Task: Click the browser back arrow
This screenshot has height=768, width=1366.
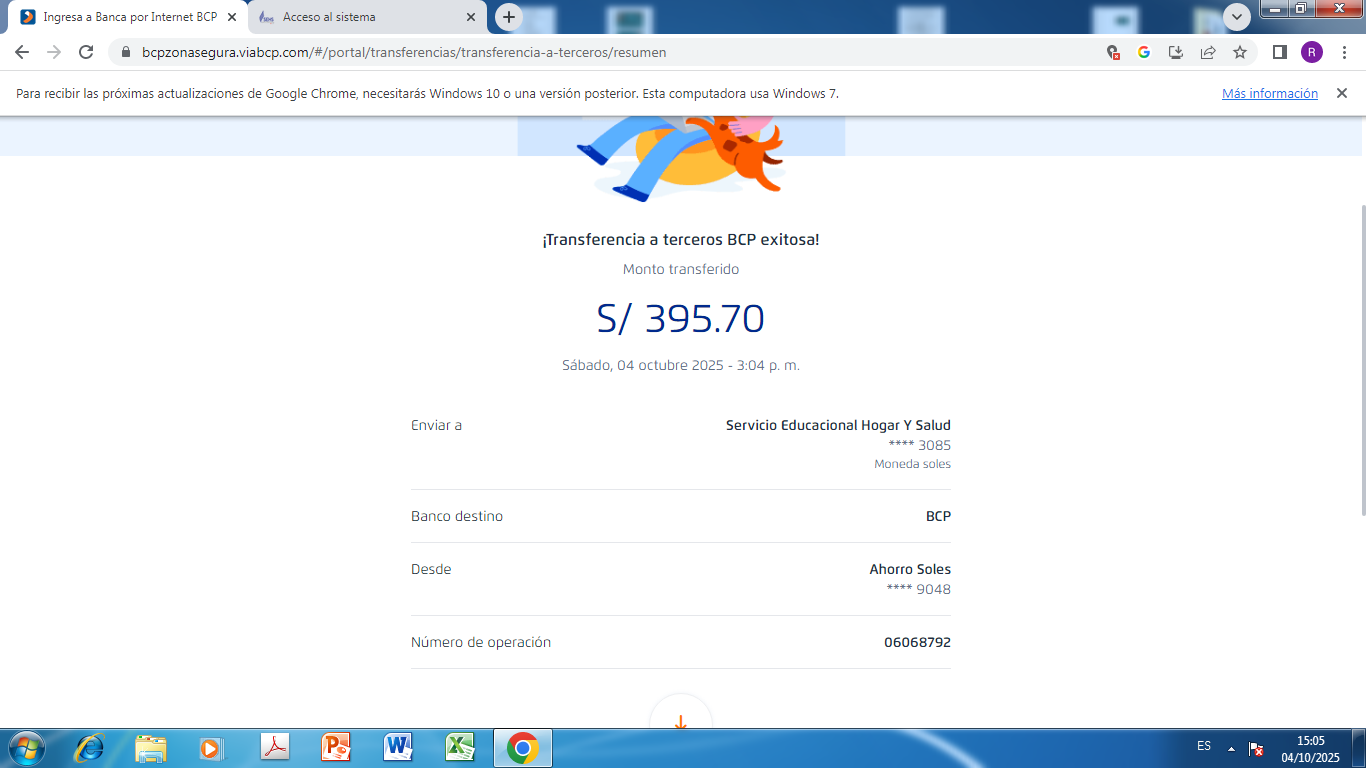Action: pyautogui.click(x=22, y=52)
